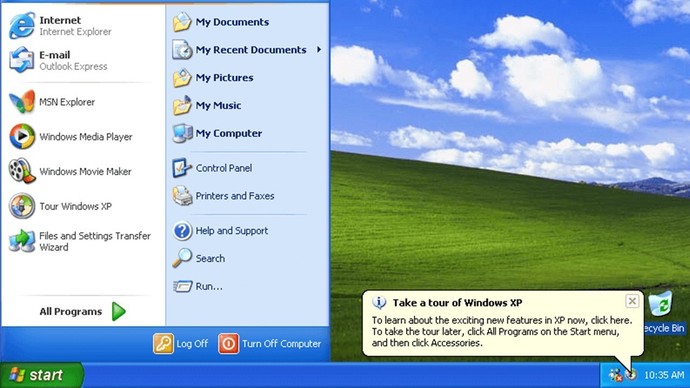The width and height of the screenshot is (690, 388).
Task: Open the E-mail menu entry text
Action: click(x=55, y=55)
